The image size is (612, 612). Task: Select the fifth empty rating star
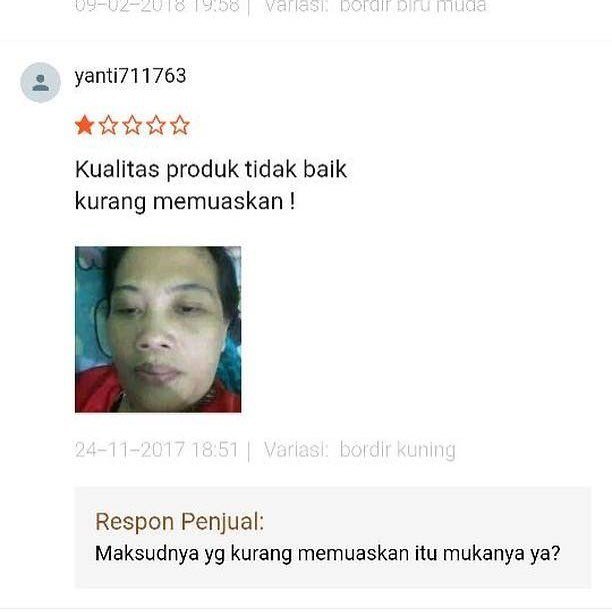(x=180, y=125)
